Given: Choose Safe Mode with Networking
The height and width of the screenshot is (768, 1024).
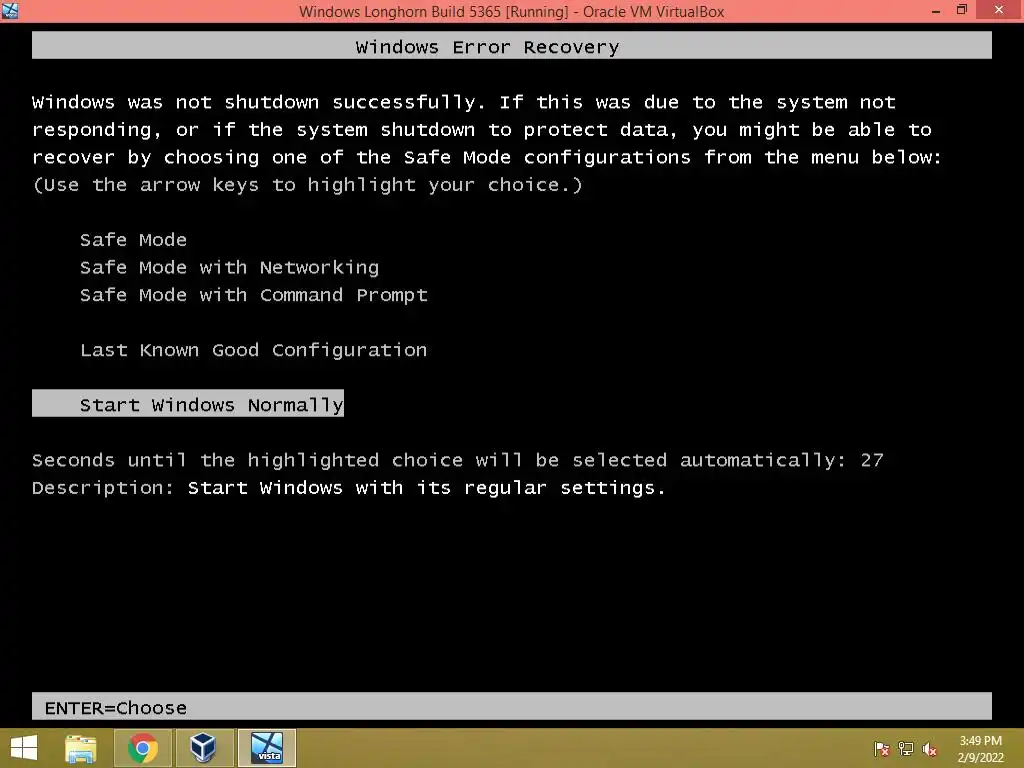Looking at the screenshot, I should pos(229,267).
